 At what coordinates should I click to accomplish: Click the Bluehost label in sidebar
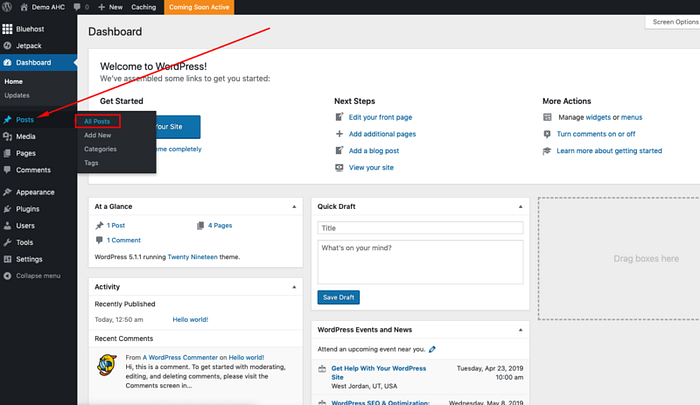pyautogui.click(x=30, y=29)
